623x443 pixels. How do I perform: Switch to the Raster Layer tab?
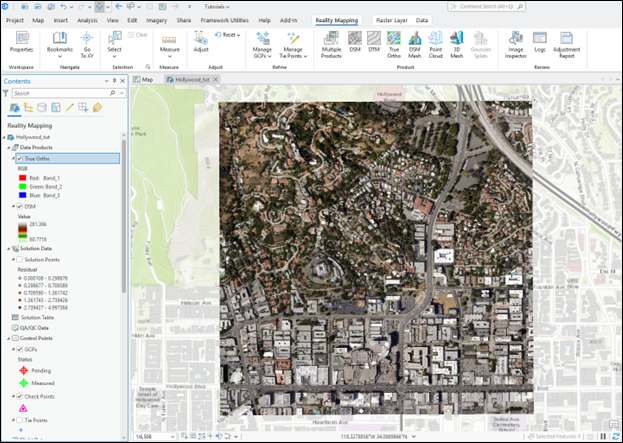click(x=392, y=20)
